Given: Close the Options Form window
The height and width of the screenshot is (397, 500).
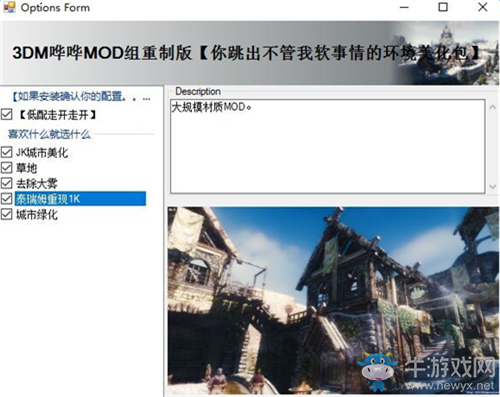Looking at the screenshot, I should click(x=483, y=7).
